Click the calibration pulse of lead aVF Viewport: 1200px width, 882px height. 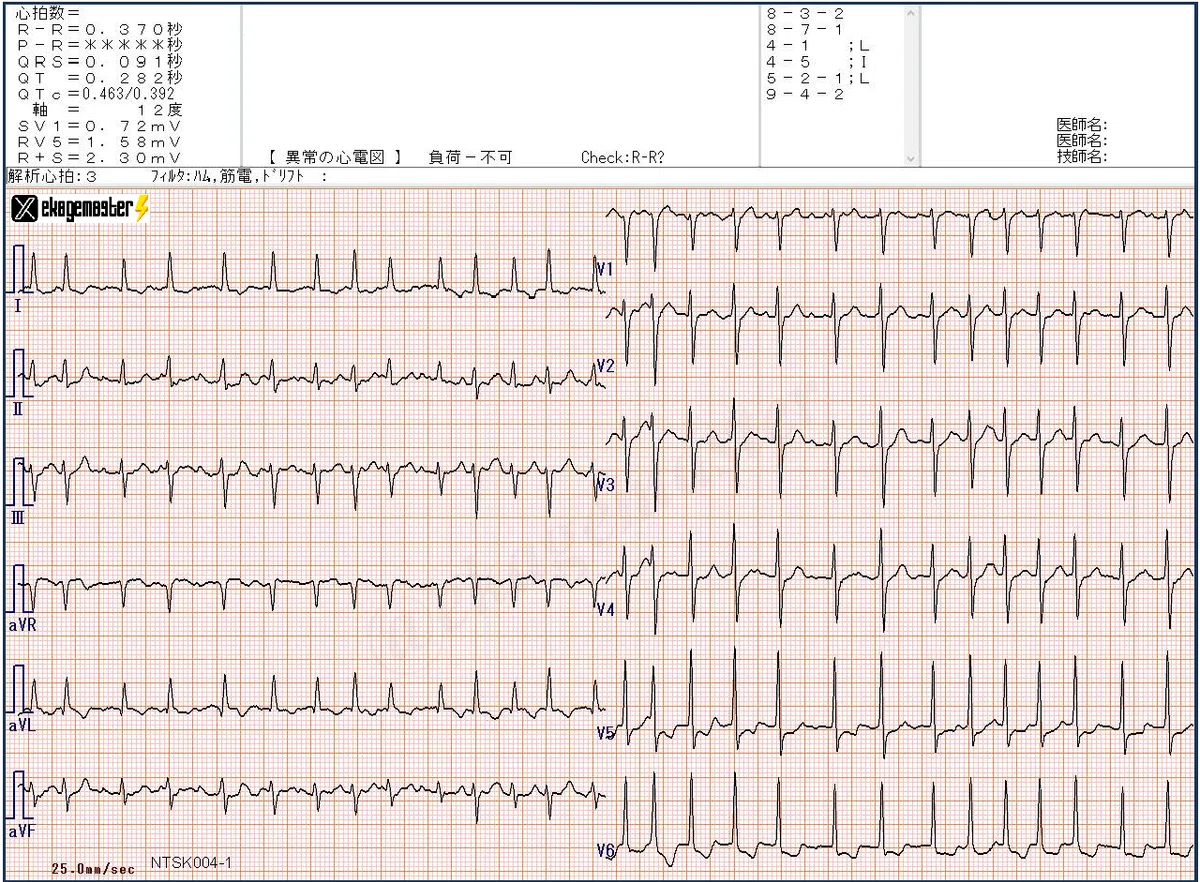21,797
